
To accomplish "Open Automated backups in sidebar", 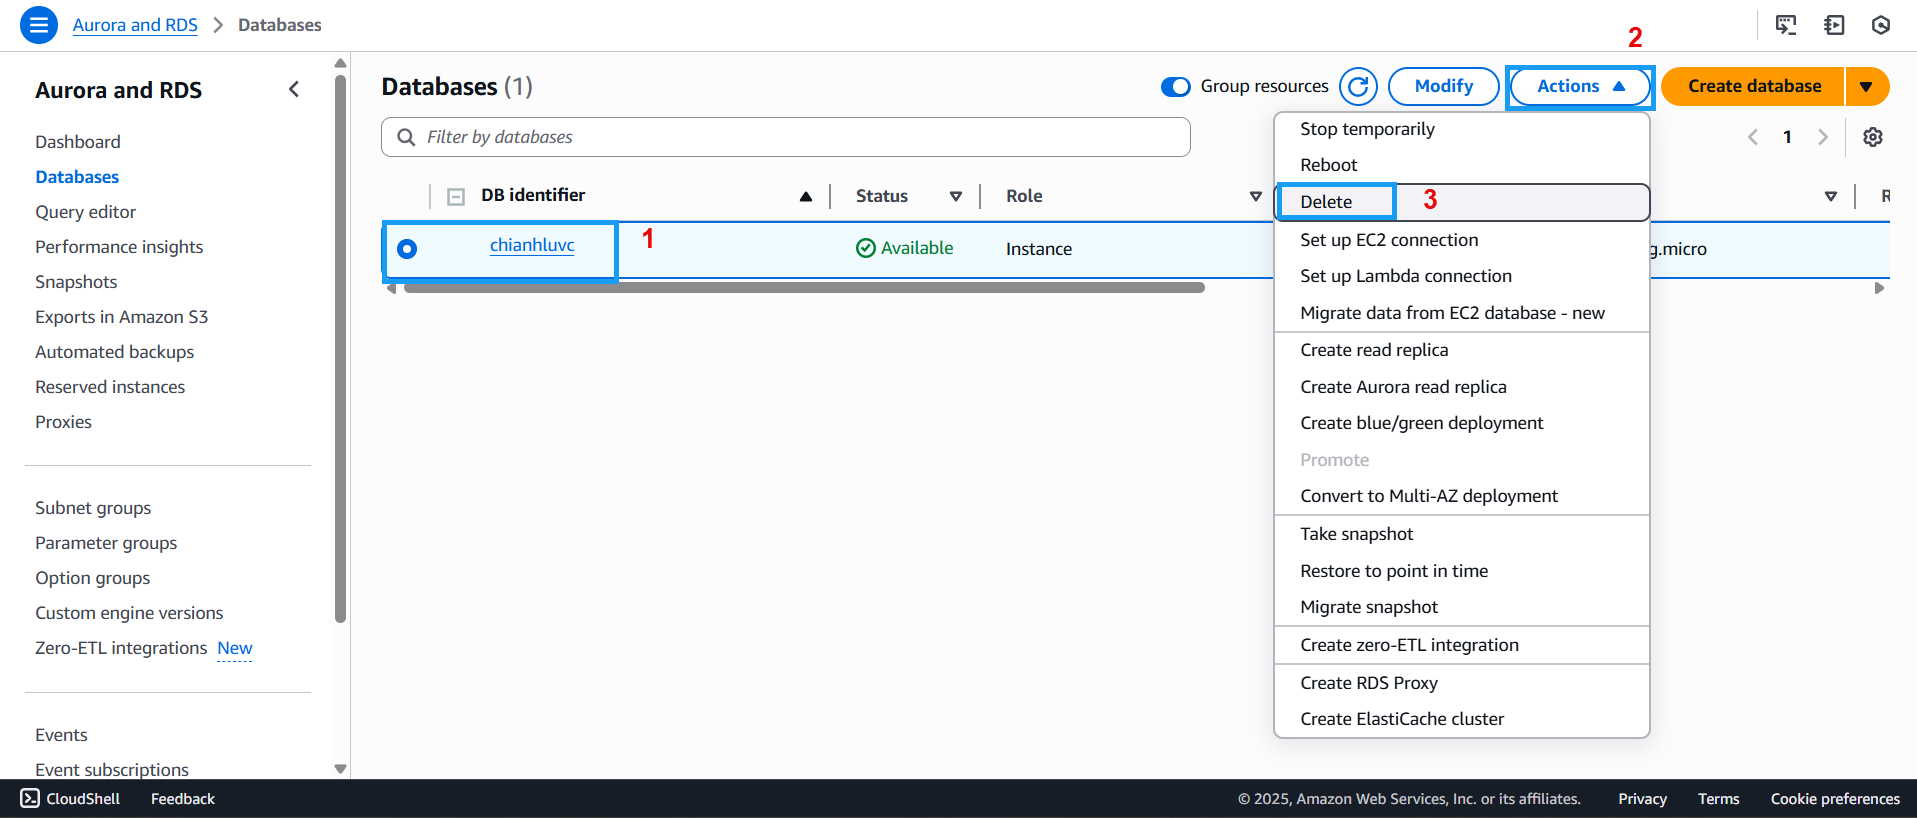I will (x=114, y=352).
